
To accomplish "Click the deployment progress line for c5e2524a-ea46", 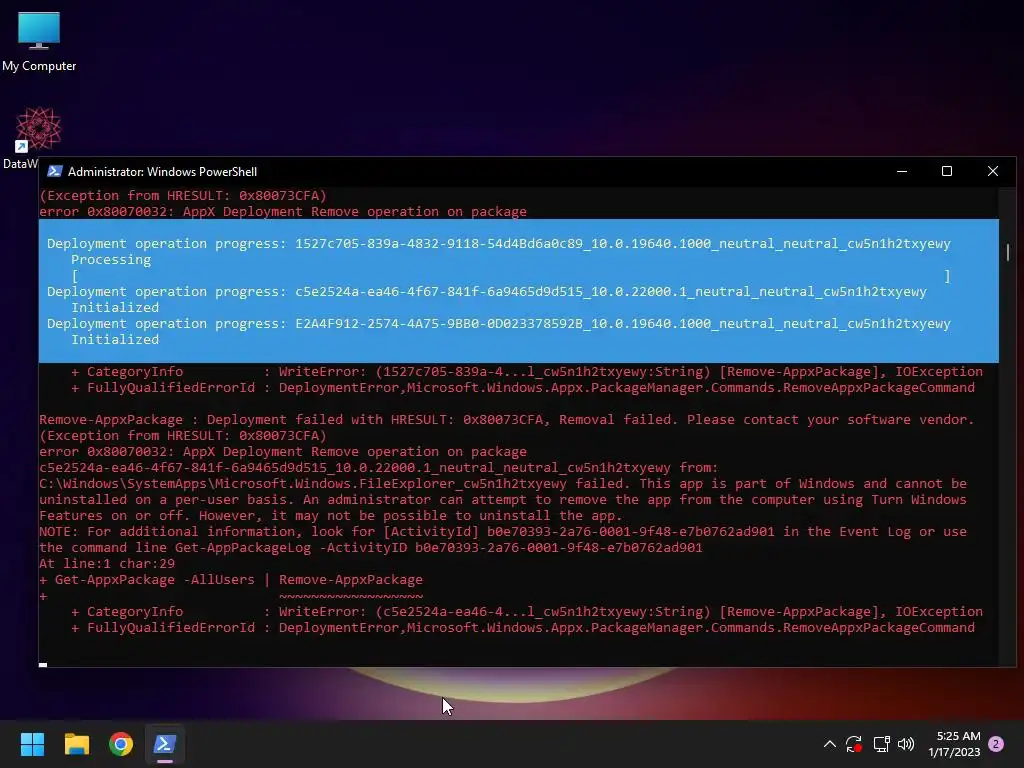I will pos(487,291).
